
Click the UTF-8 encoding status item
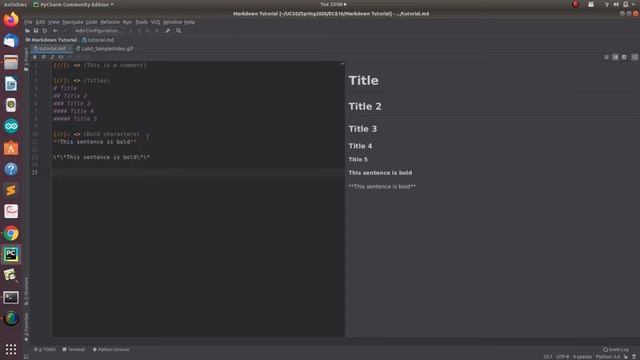tap(562, 356)
